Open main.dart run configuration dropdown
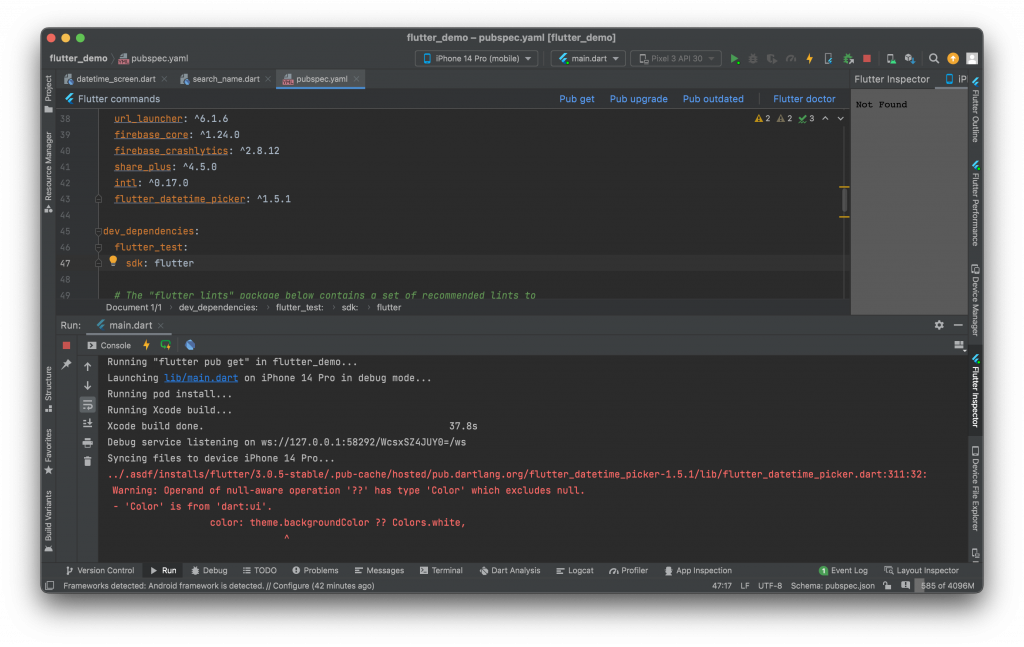The height and width of the screenshot is (647, 1024). 588,59
